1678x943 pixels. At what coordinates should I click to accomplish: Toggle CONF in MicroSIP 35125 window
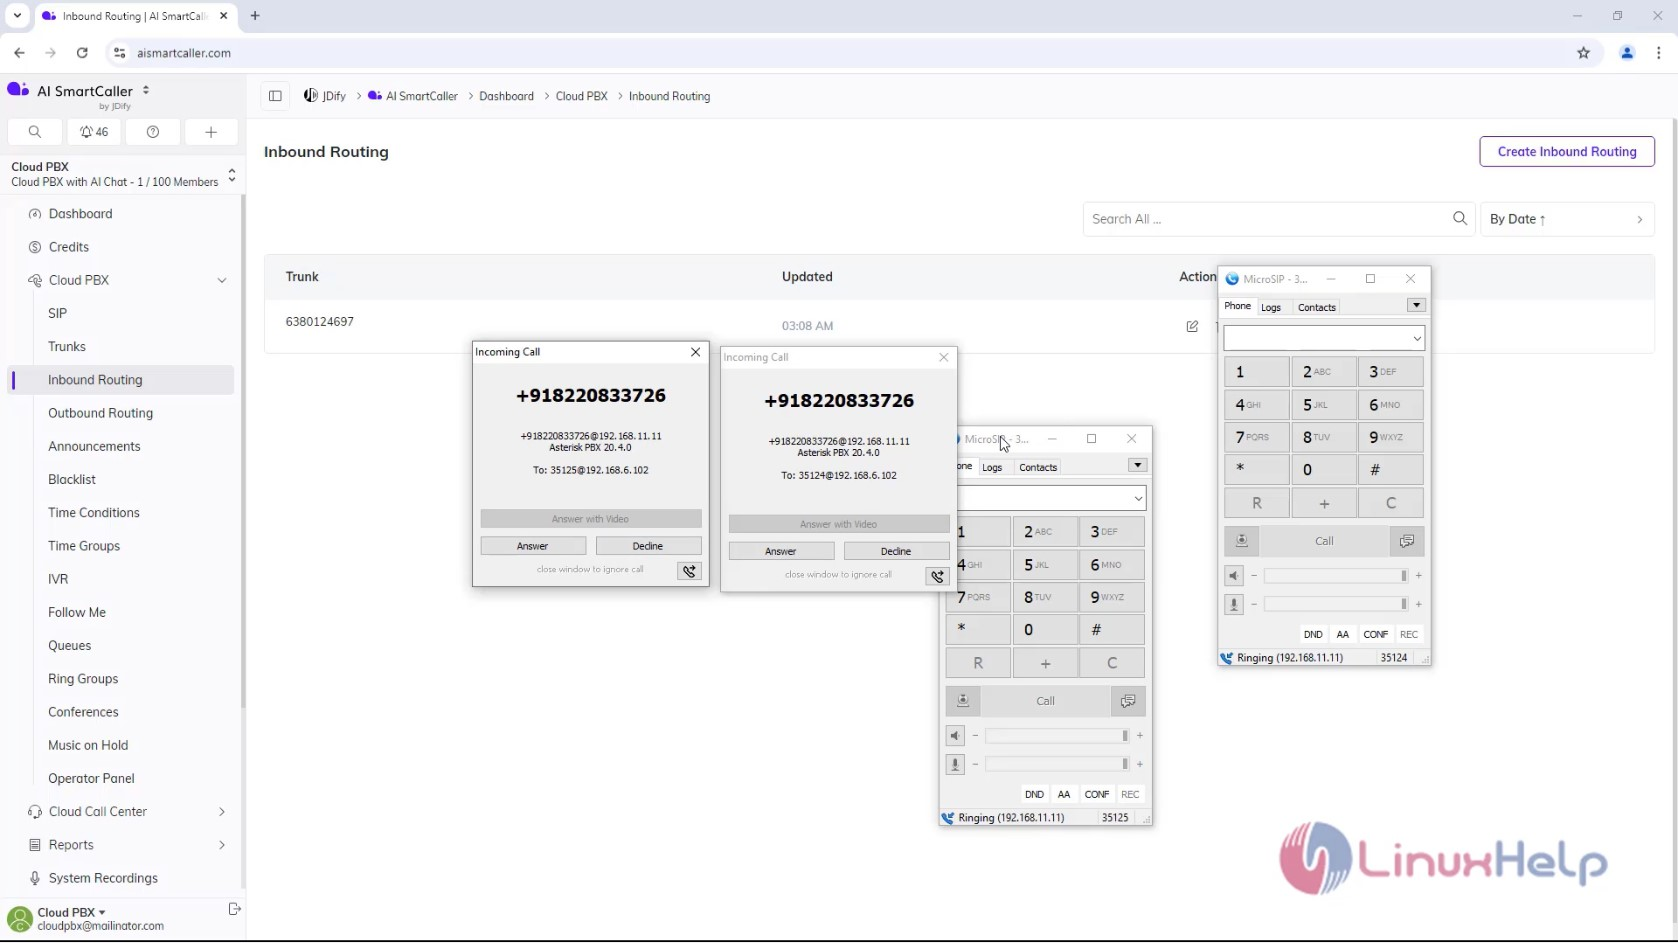click(1097, 794)
